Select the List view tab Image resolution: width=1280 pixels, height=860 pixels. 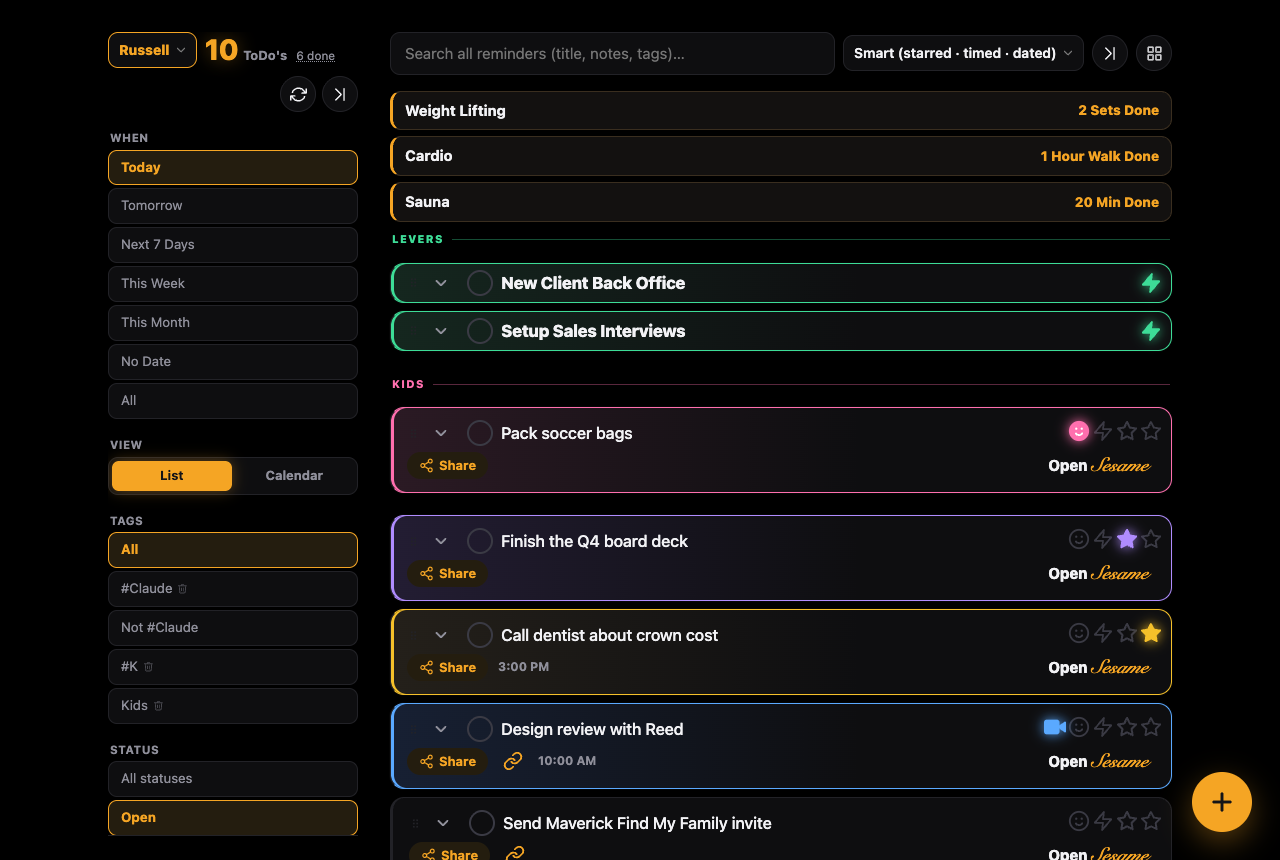(x=172, y=476)
